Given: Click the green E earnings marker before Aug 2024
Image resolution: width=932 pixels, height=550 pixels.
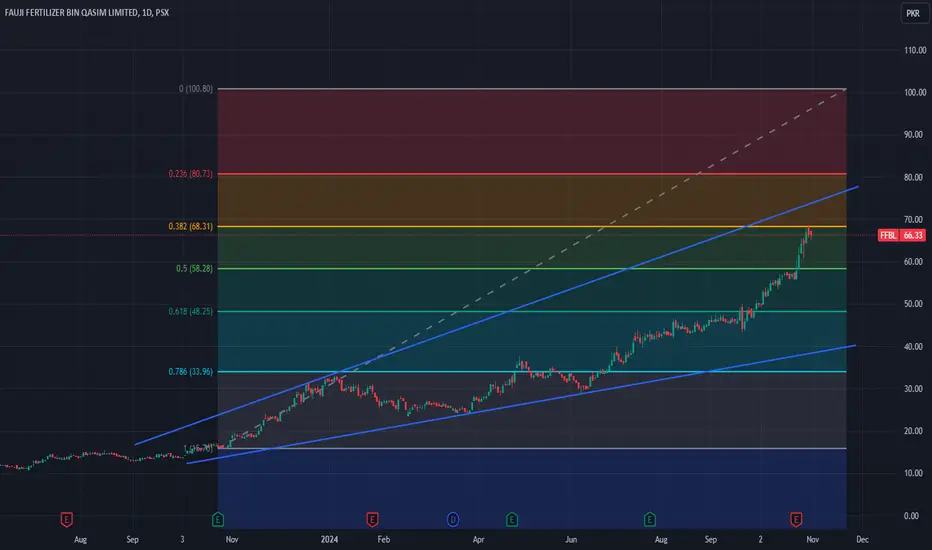Looking at the screenshot, I should (650, 520).
